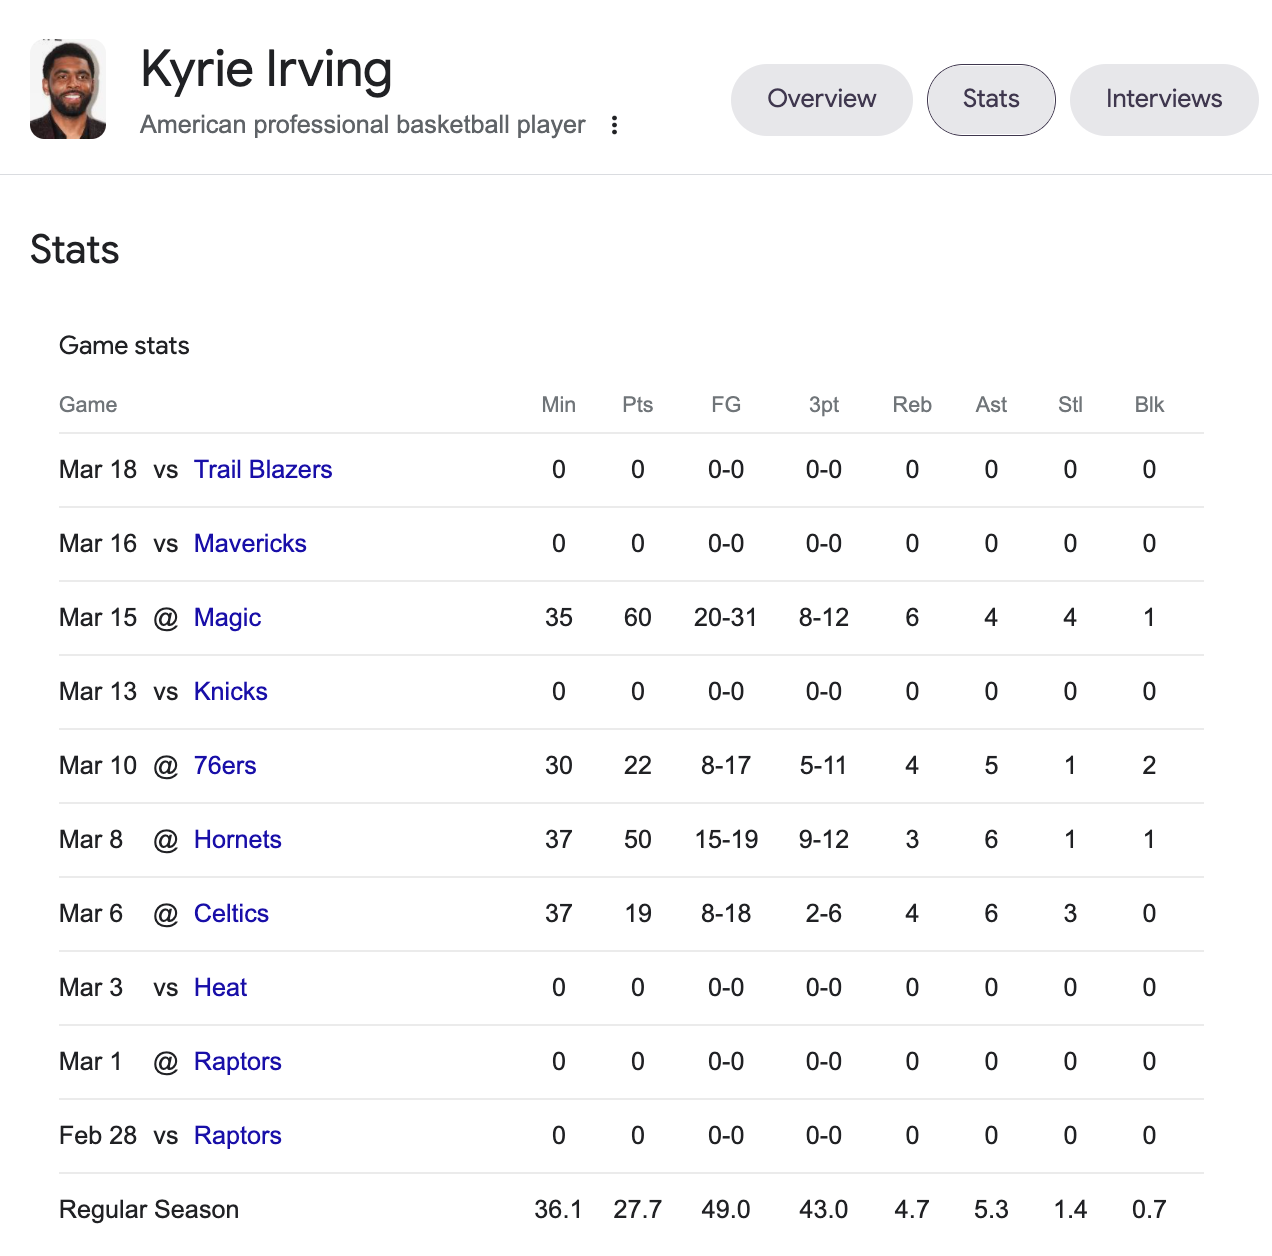Open the Raptors link for Feb 28
The height and width of the screenshot is (1256, 1272).
(x=238, y=1136)
